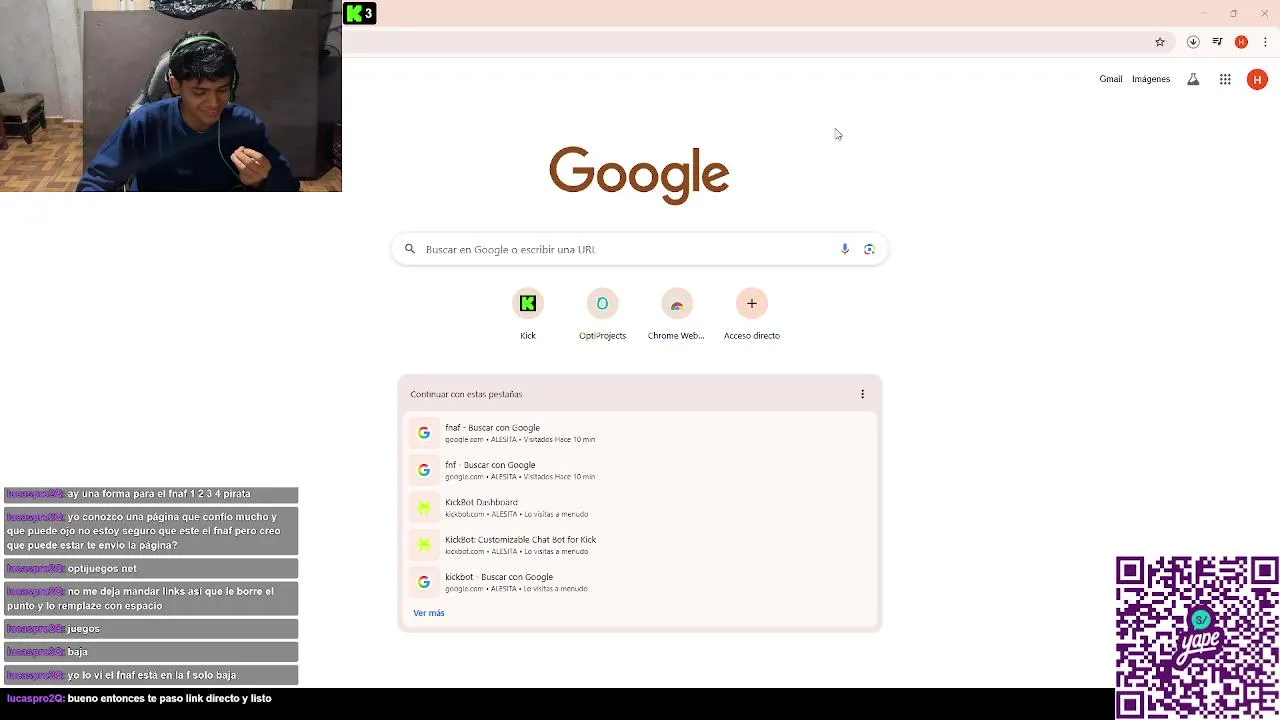Image resolution: width=1280 pixels, height=720 pixels.
Task: Open the KickBot Dashboard entry
Action: 639,507
